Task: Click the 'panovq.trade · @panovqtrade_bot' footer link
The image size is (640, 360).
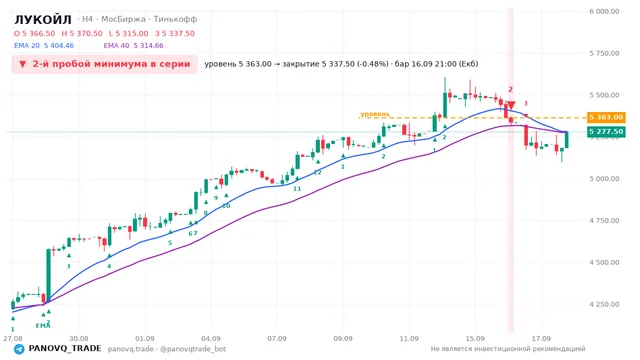Action: point(167,349)
